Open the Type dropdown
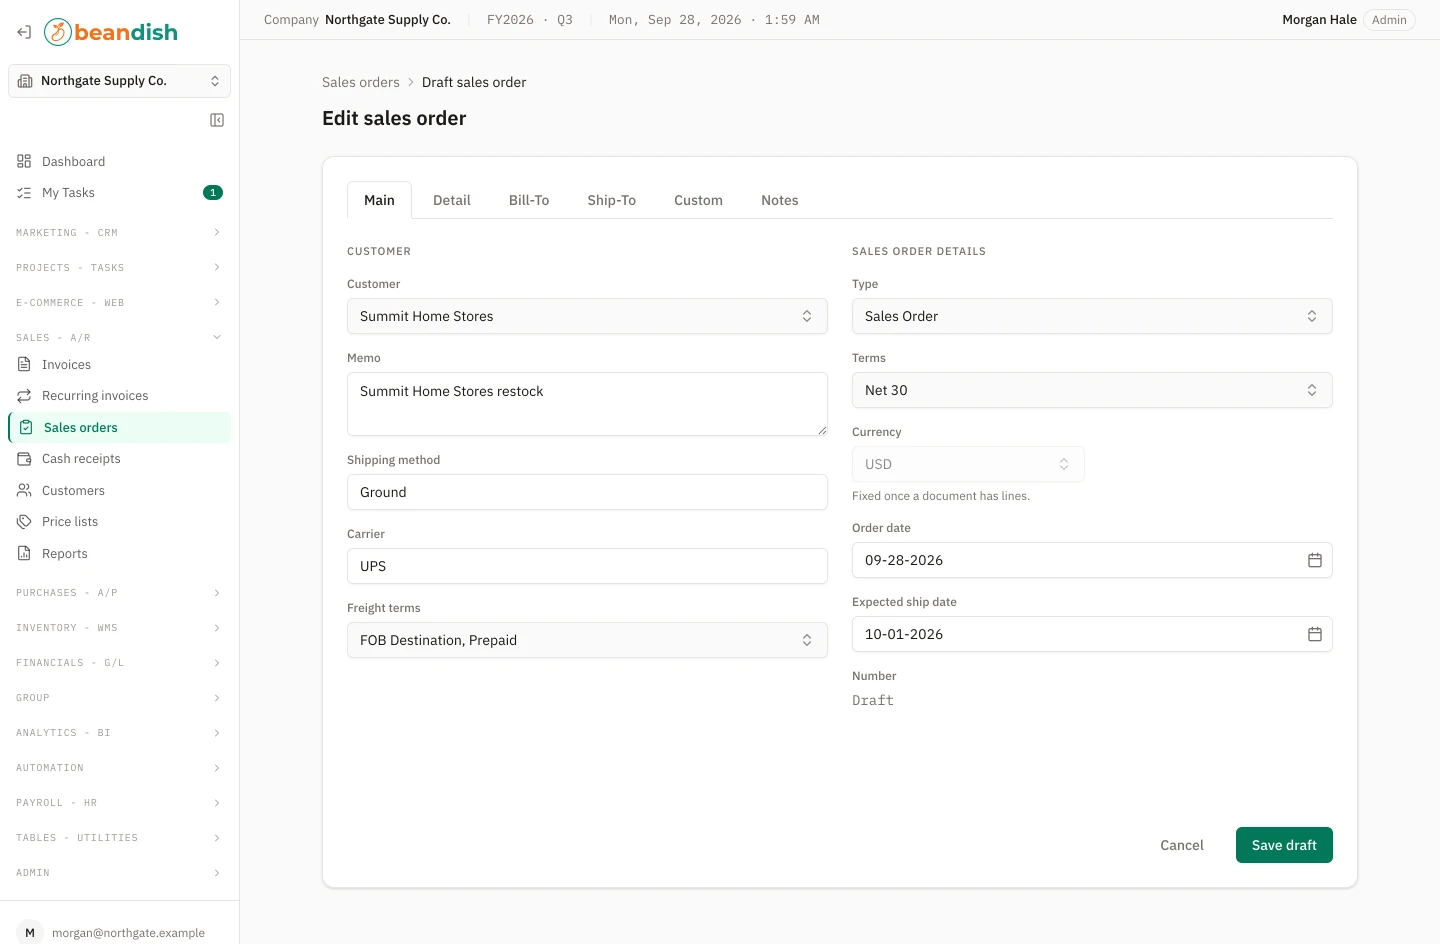 click(1092, 316)
